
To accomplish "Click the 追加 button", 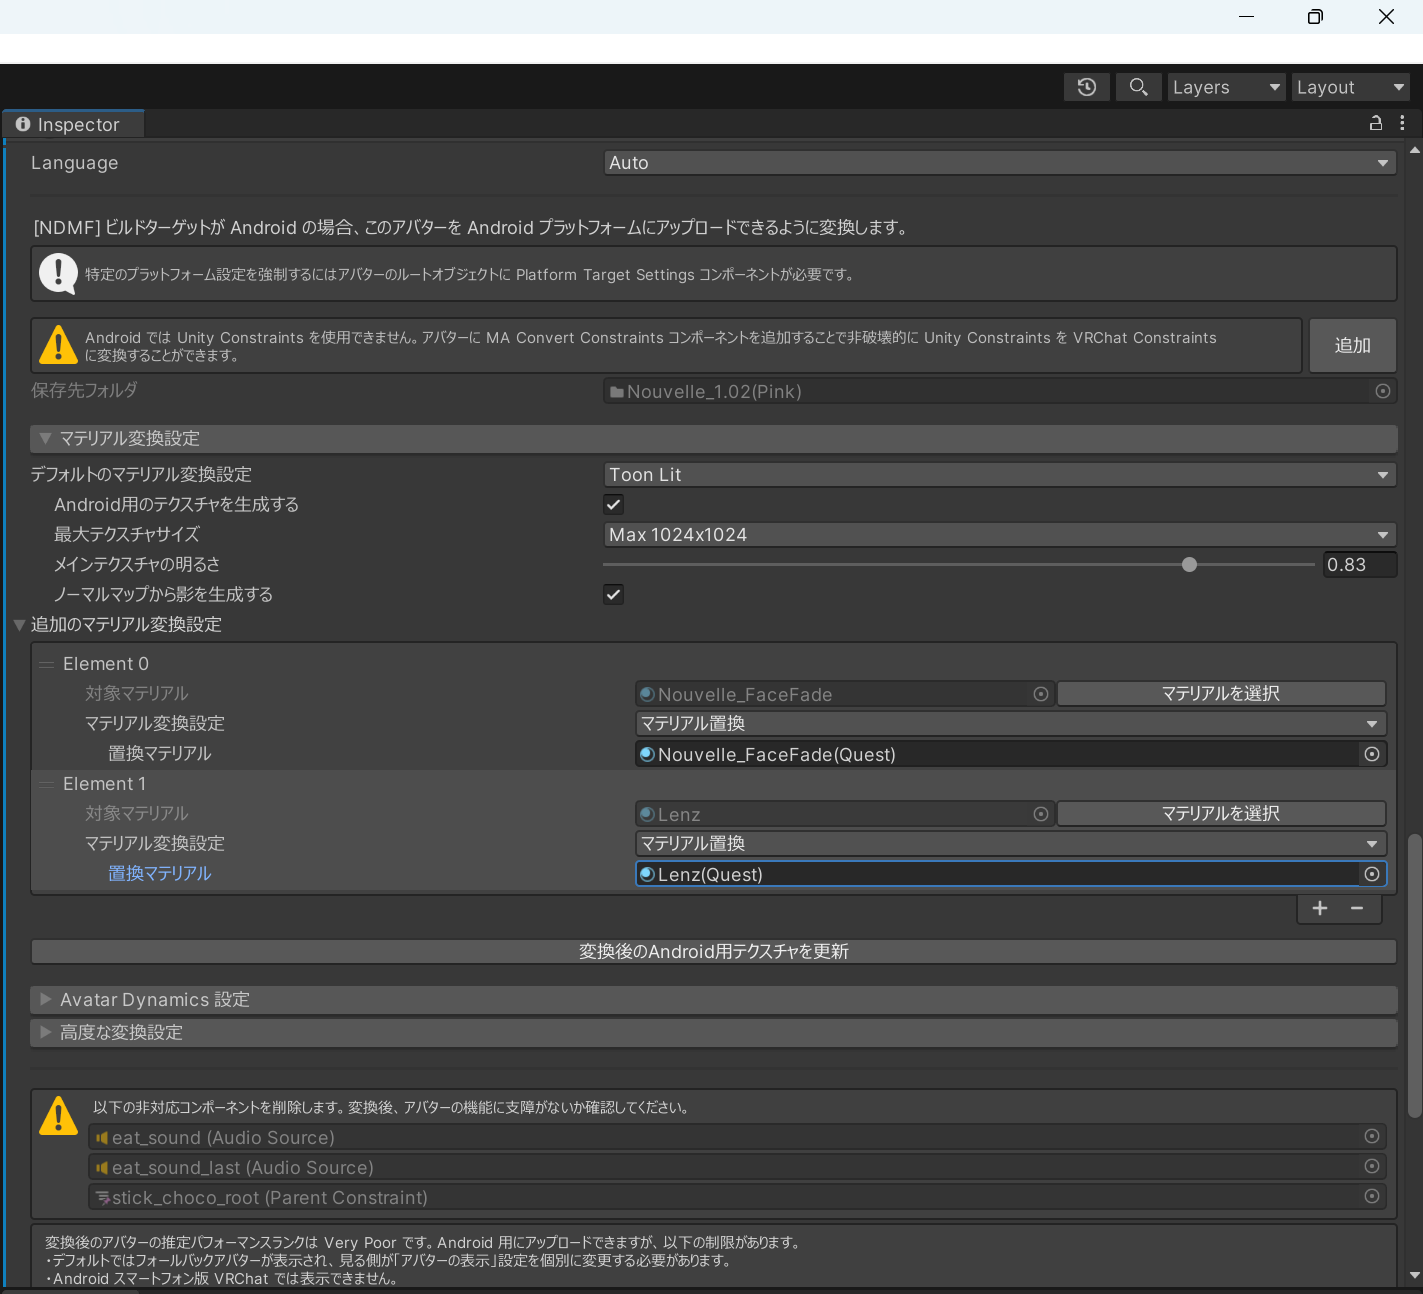I will coord(1352,345).
